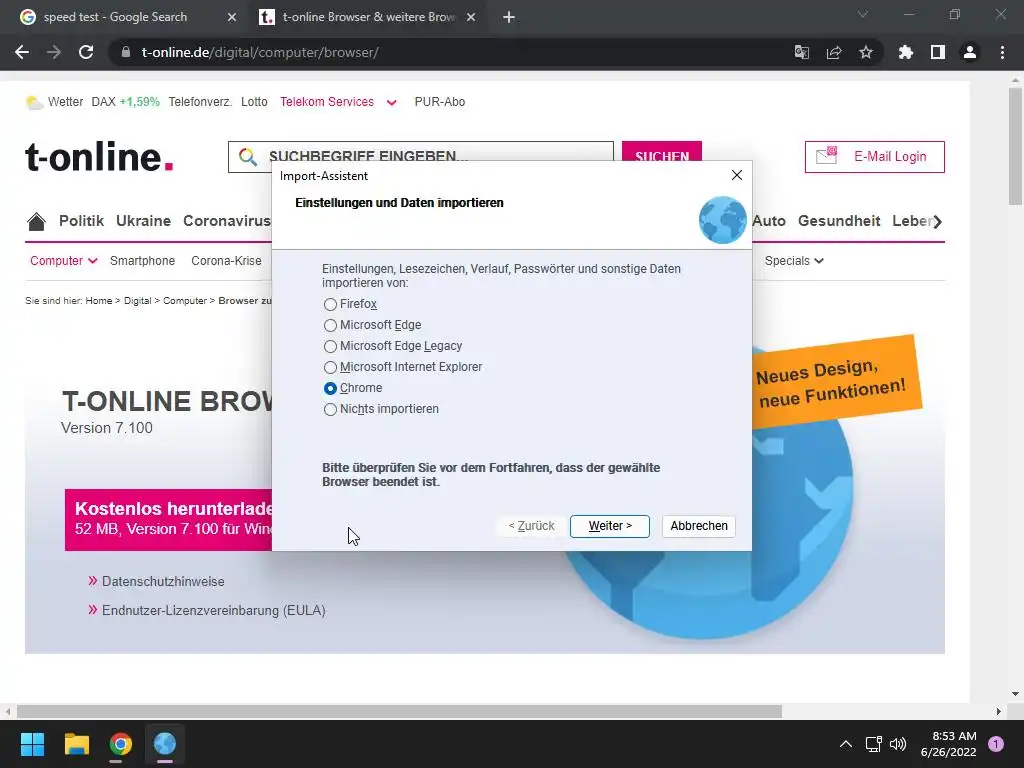
Task: Click the Zurück button
Action: point(531,526)
